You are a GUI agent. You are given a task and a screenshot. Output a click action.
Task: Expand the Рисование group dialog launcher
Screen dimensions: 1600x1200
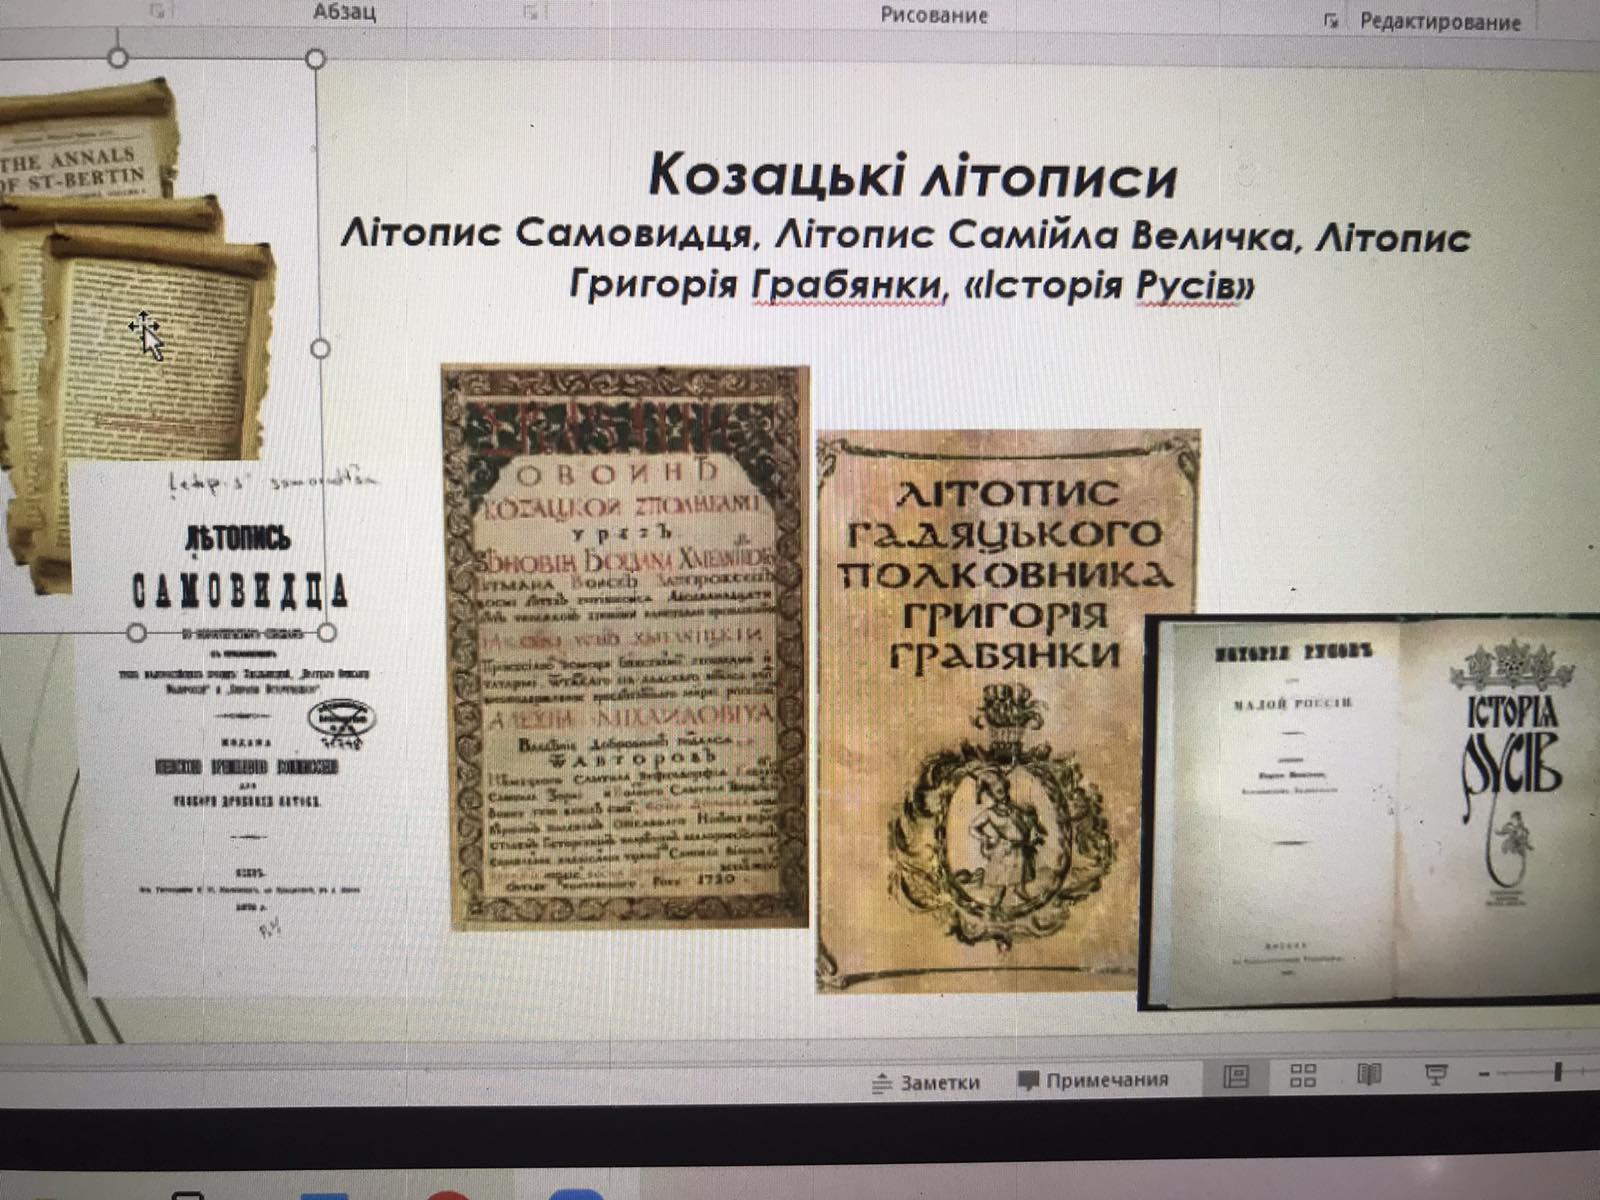click(x=1331, y=21)
